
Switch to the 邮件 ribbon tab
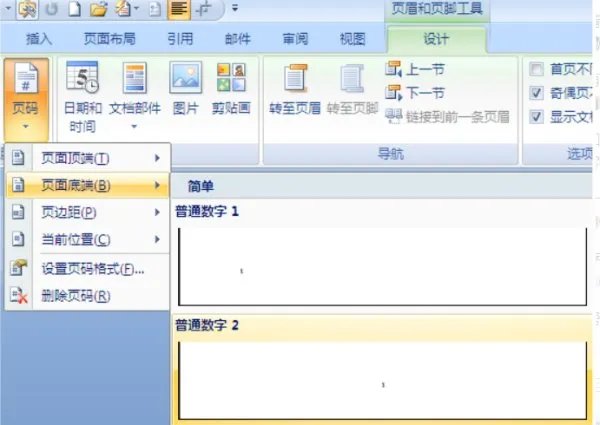(x=238, y=39)
